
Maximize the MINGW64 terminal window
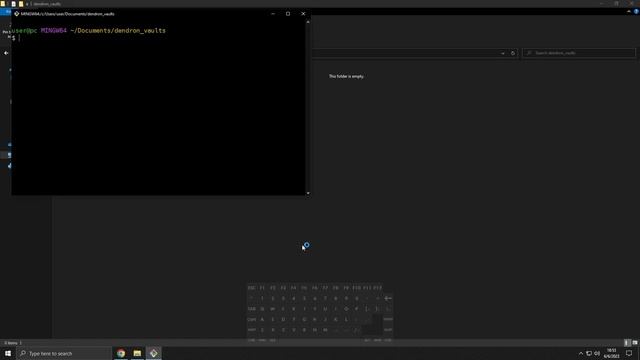[x=288, y=13]
